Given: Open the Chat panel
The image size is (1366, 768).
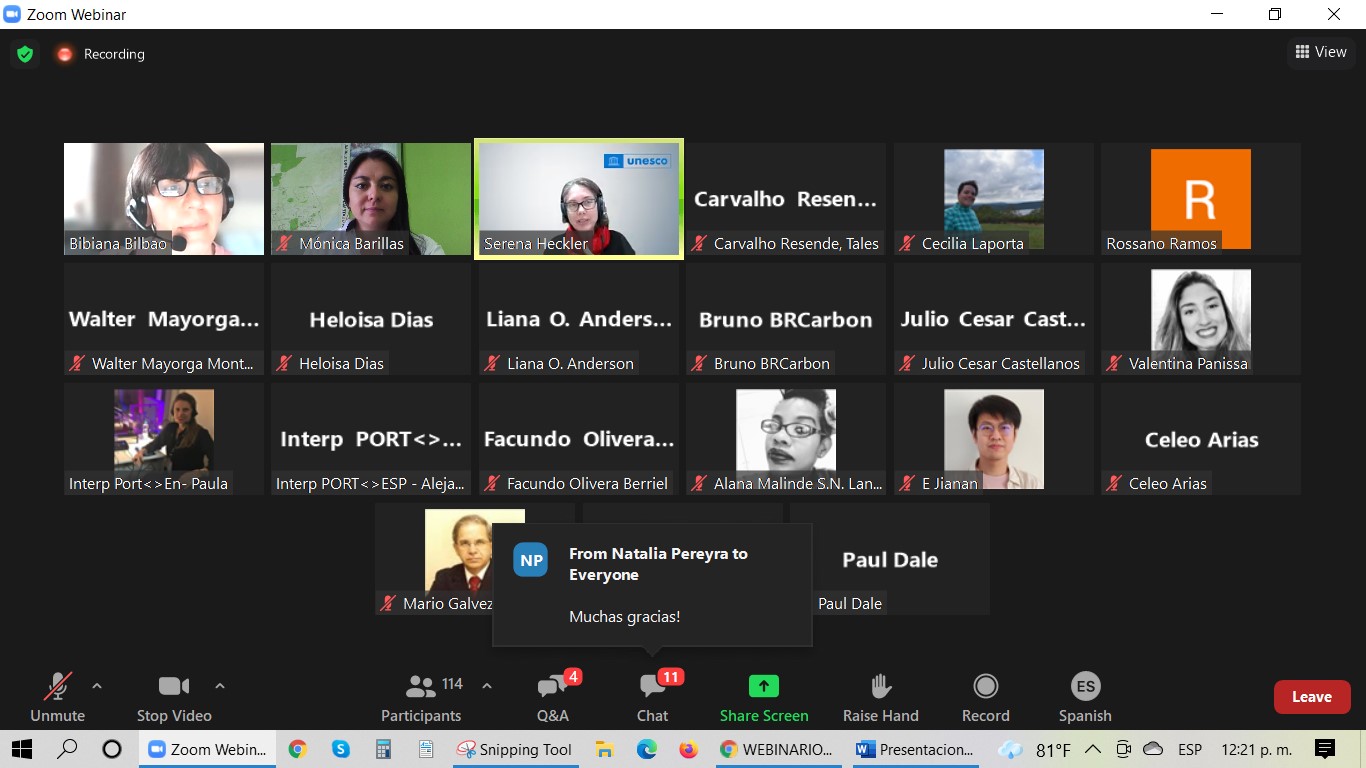Looking at the screenshot, I should click(652, 696).
